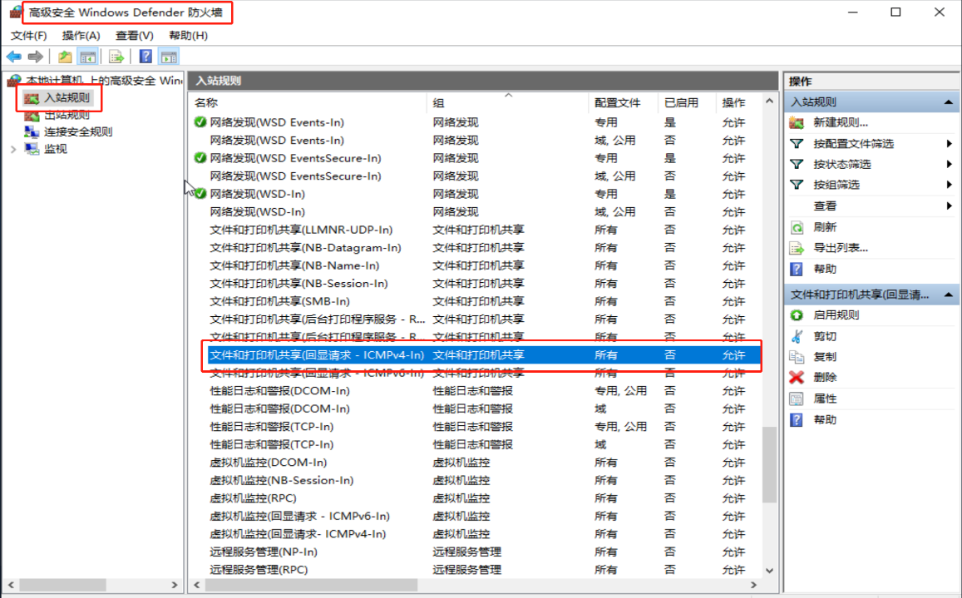The image size is (962, 598).
Task: Click the 导出列表 icon in actions pane
Action: (796, 248)
